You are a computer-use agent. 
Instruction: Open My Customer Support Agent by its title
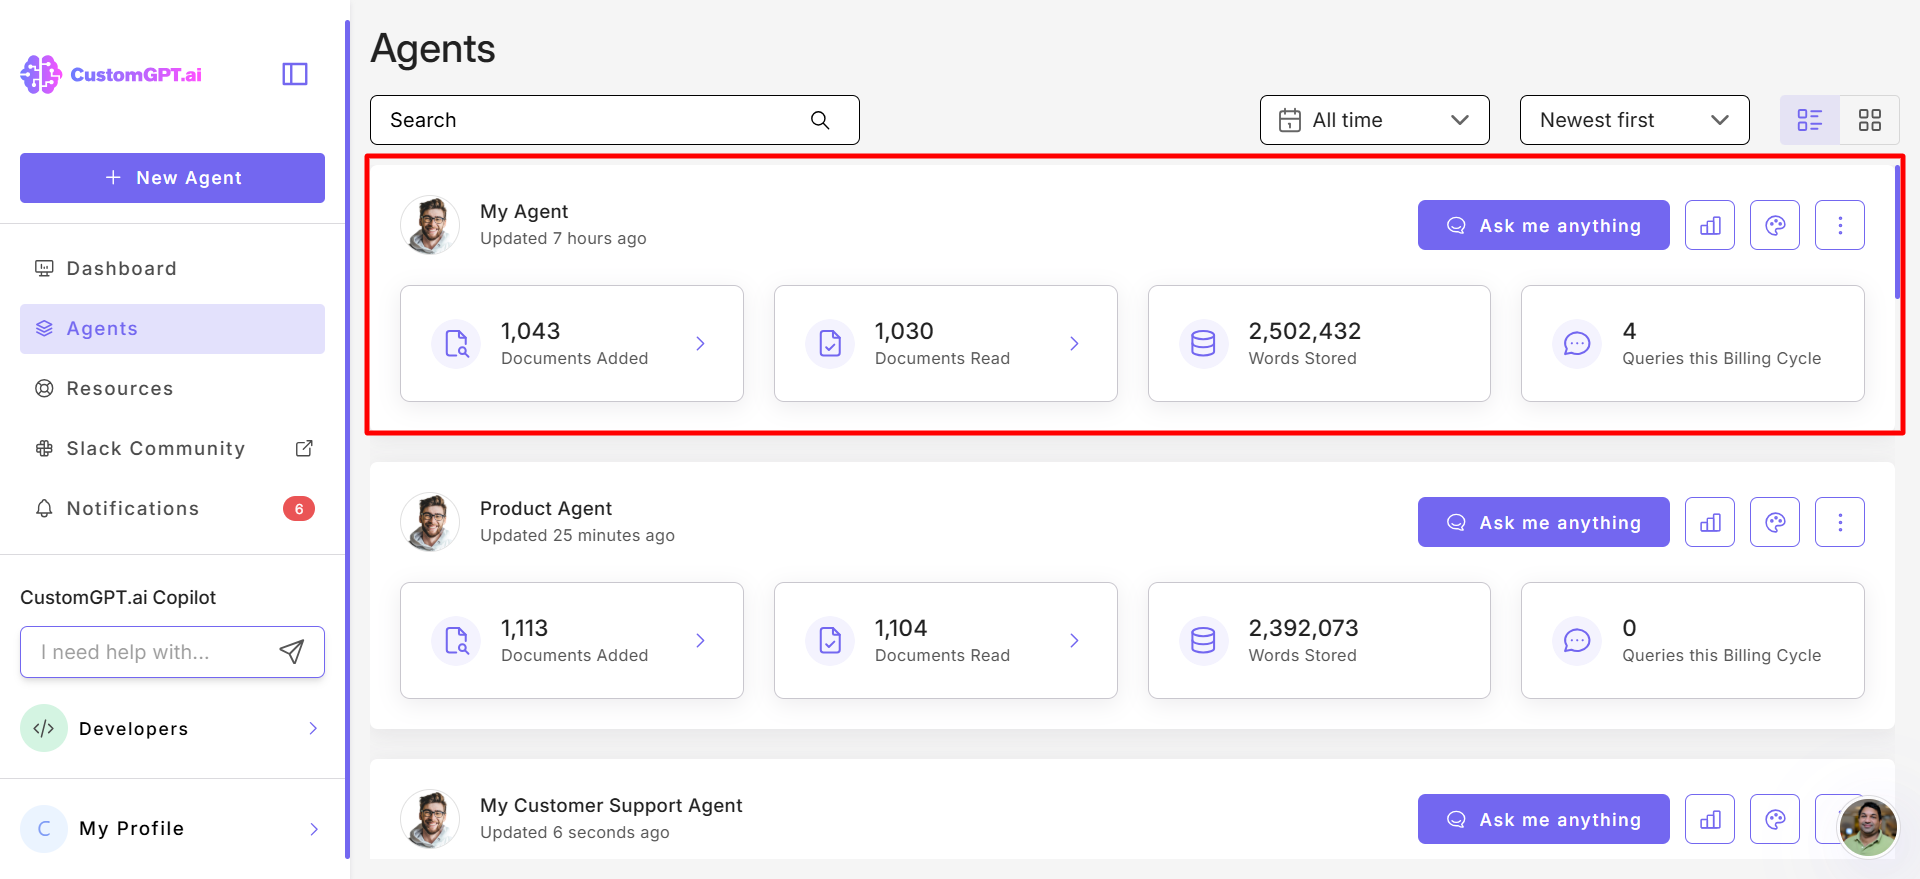click(x=611, y=805)
